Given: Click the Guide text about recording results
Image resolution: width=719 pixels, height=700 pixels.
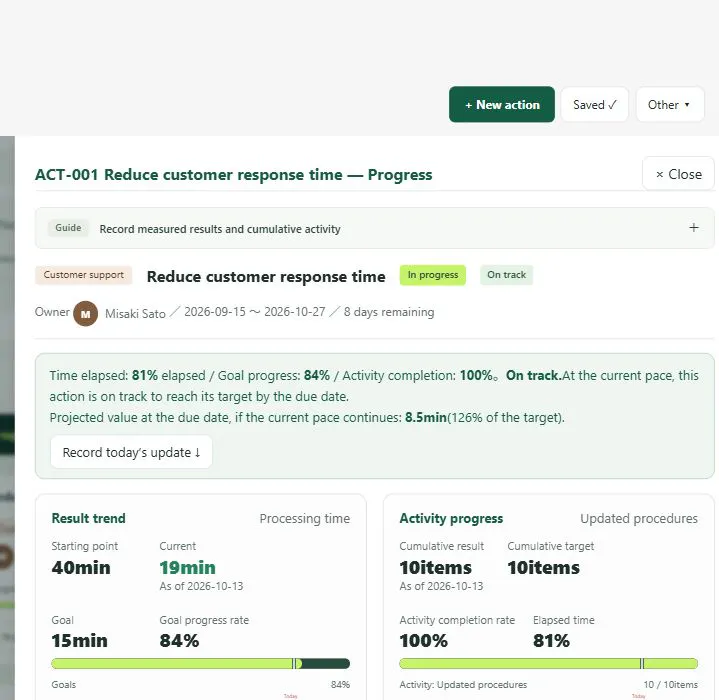Looking at the screenshot, I should [220, 229].
